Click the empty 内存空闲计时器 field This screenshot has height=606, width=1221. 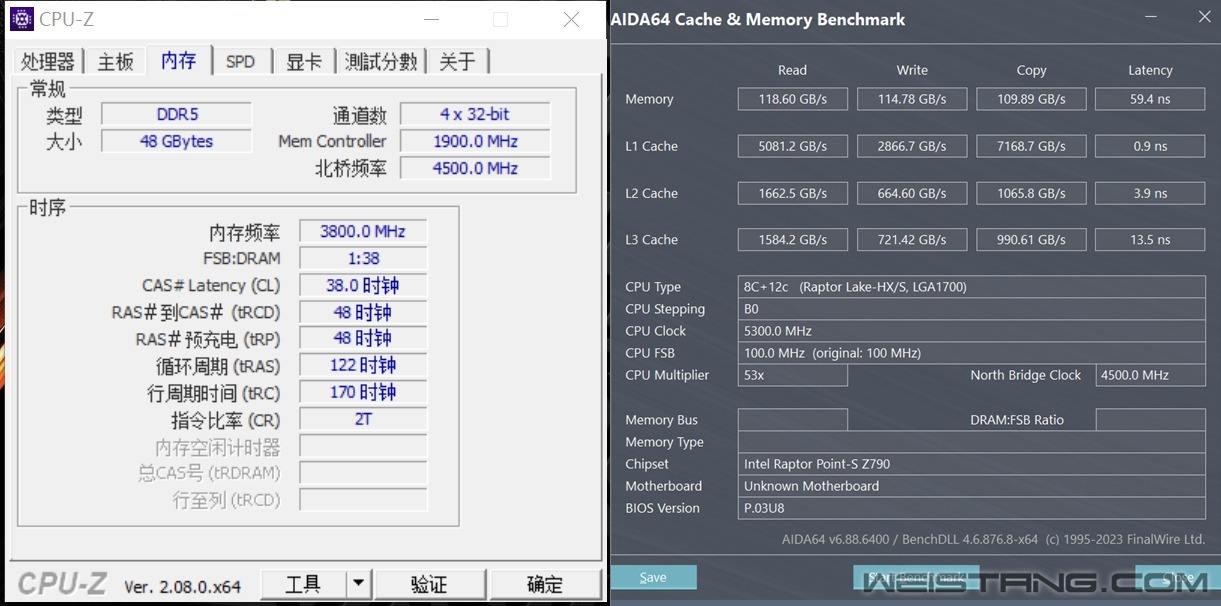point(363,446)
